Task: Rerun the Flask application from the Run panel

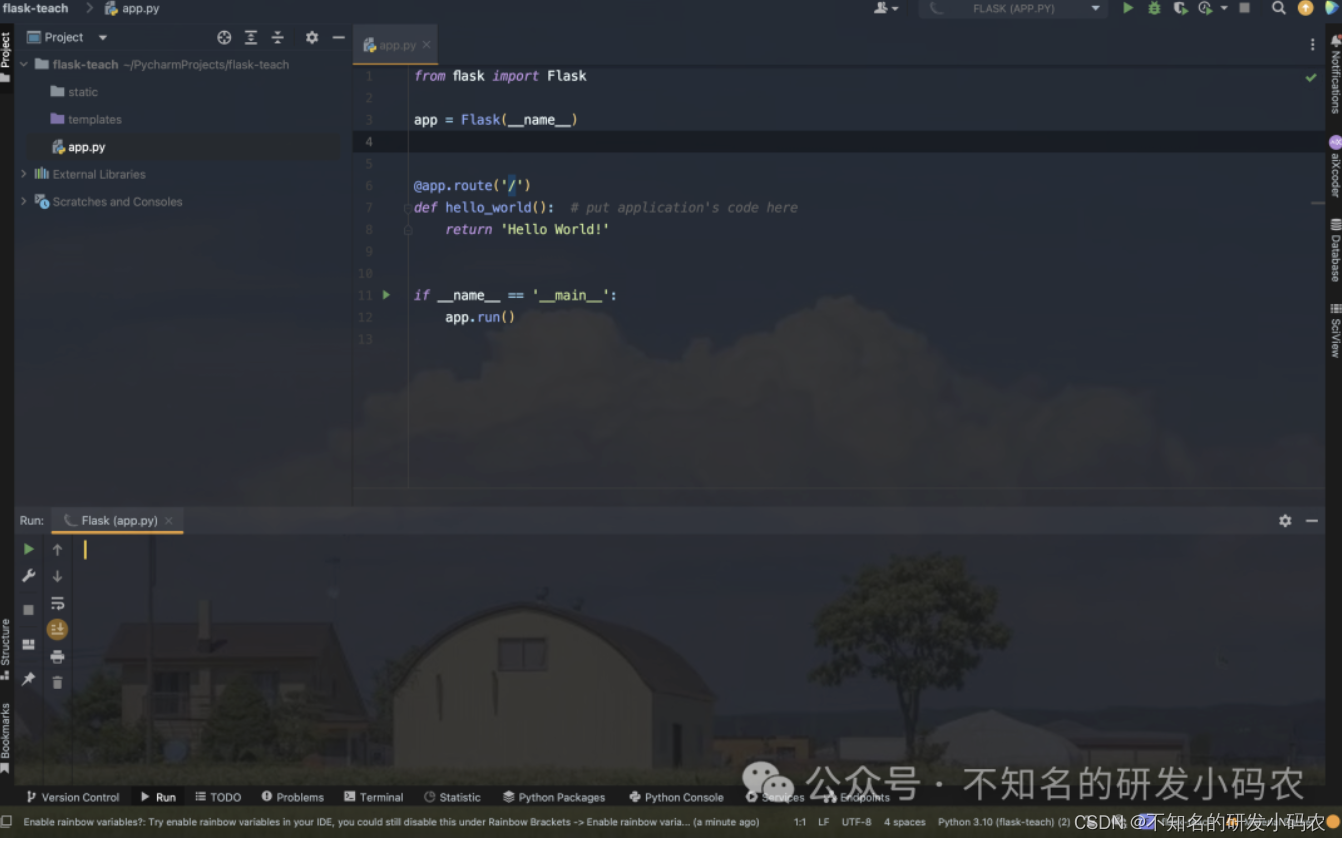Action: (x=28, y=549)
